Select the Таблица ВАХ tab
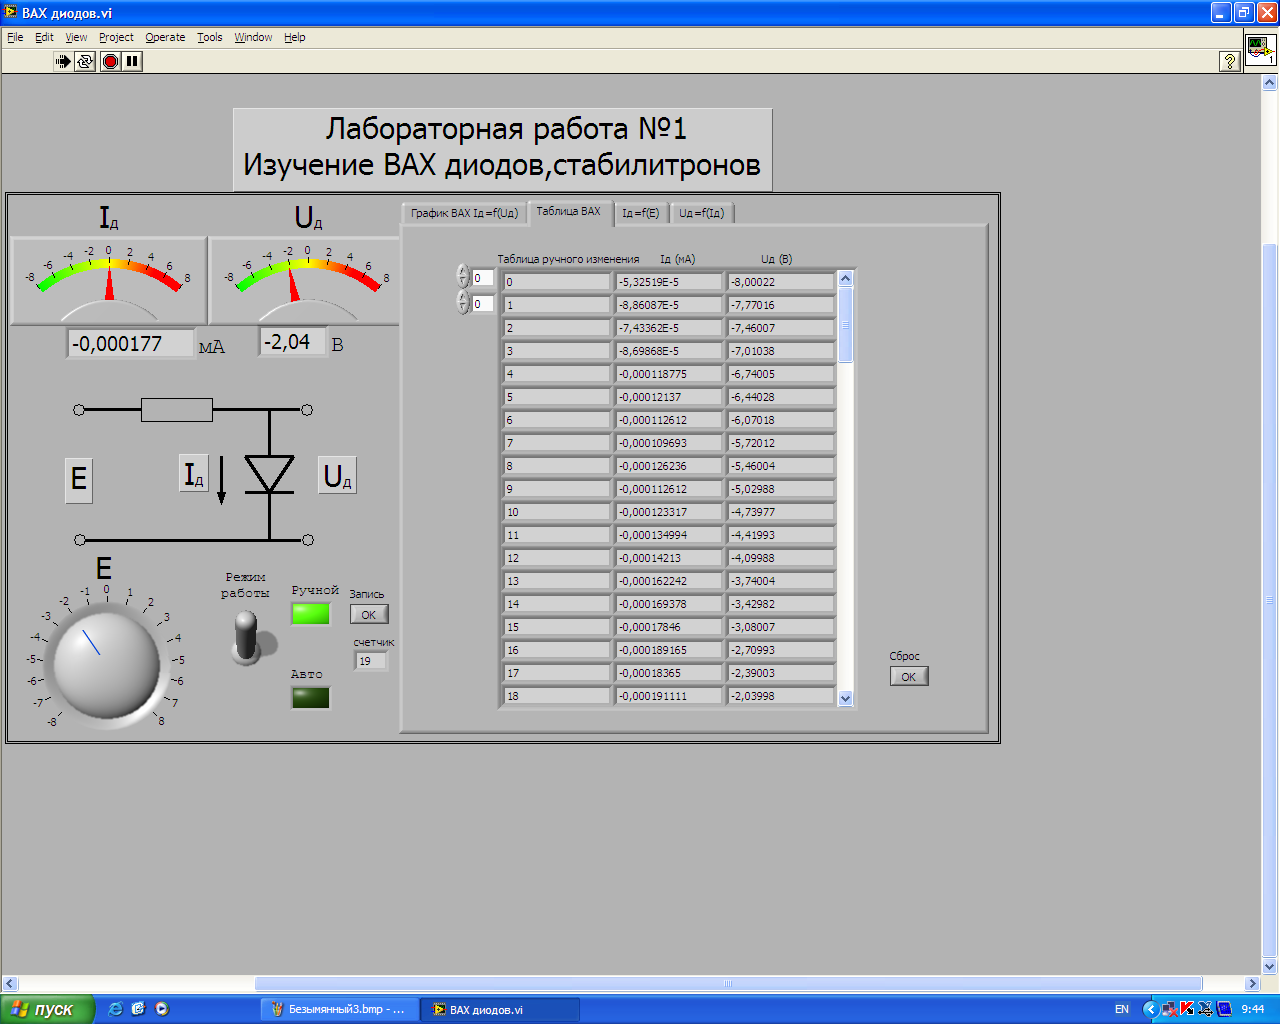This screenshot has height=1024, width=1280. [x=568, y=211]
